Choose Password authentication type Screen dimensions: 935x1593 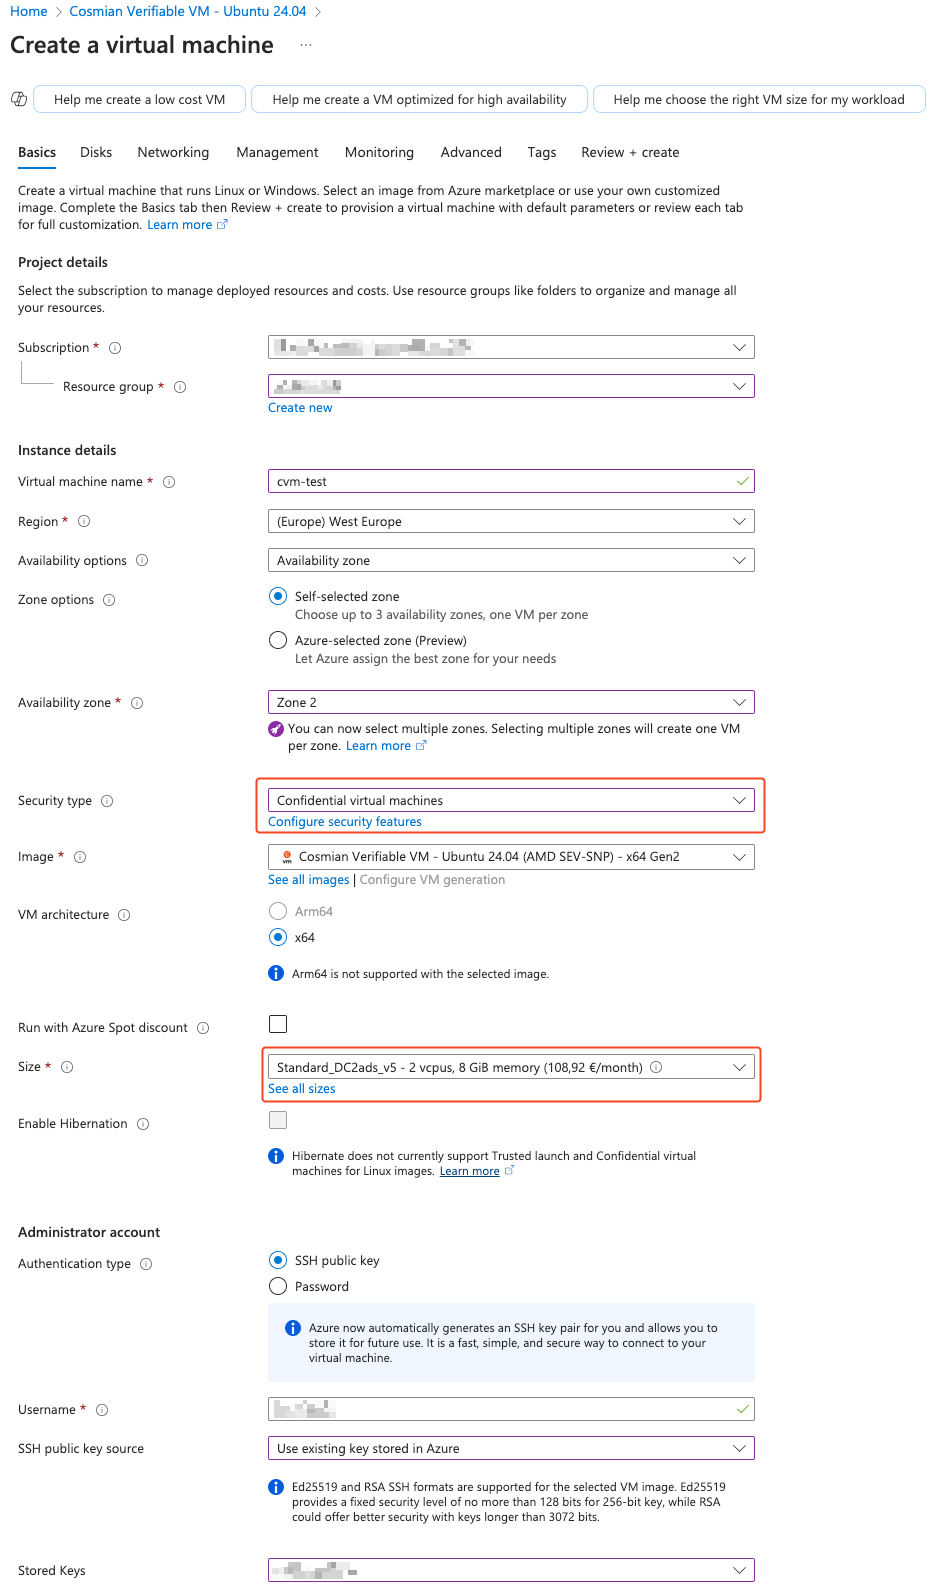point(278,1286)
